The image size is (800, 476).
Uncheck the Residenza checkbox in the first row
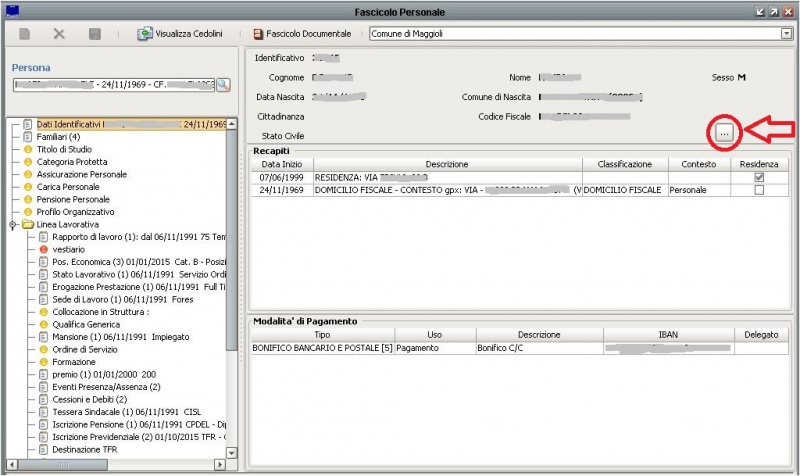point(759,177)
